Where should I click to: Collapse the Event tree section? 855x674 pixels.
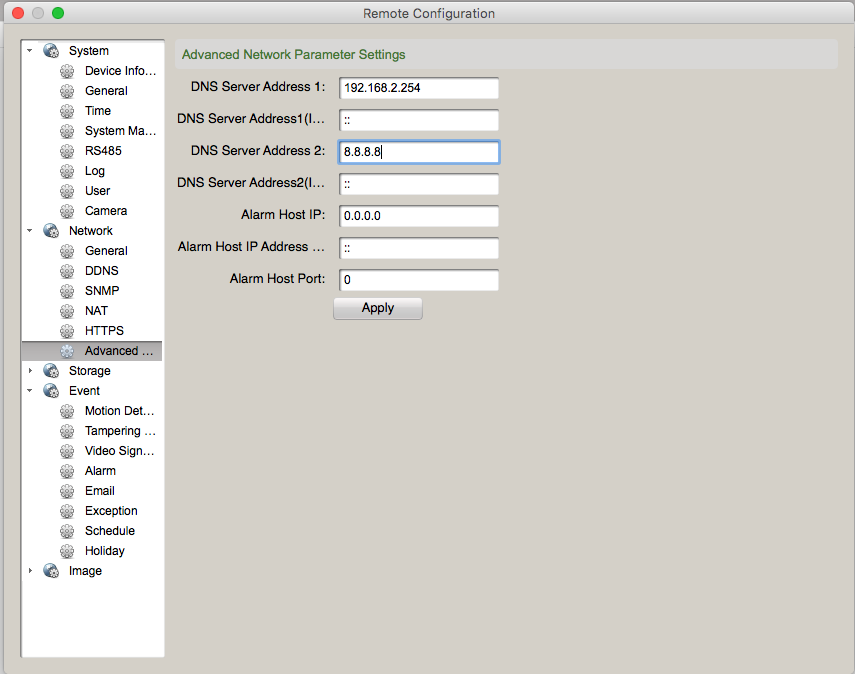click(30, 391)
